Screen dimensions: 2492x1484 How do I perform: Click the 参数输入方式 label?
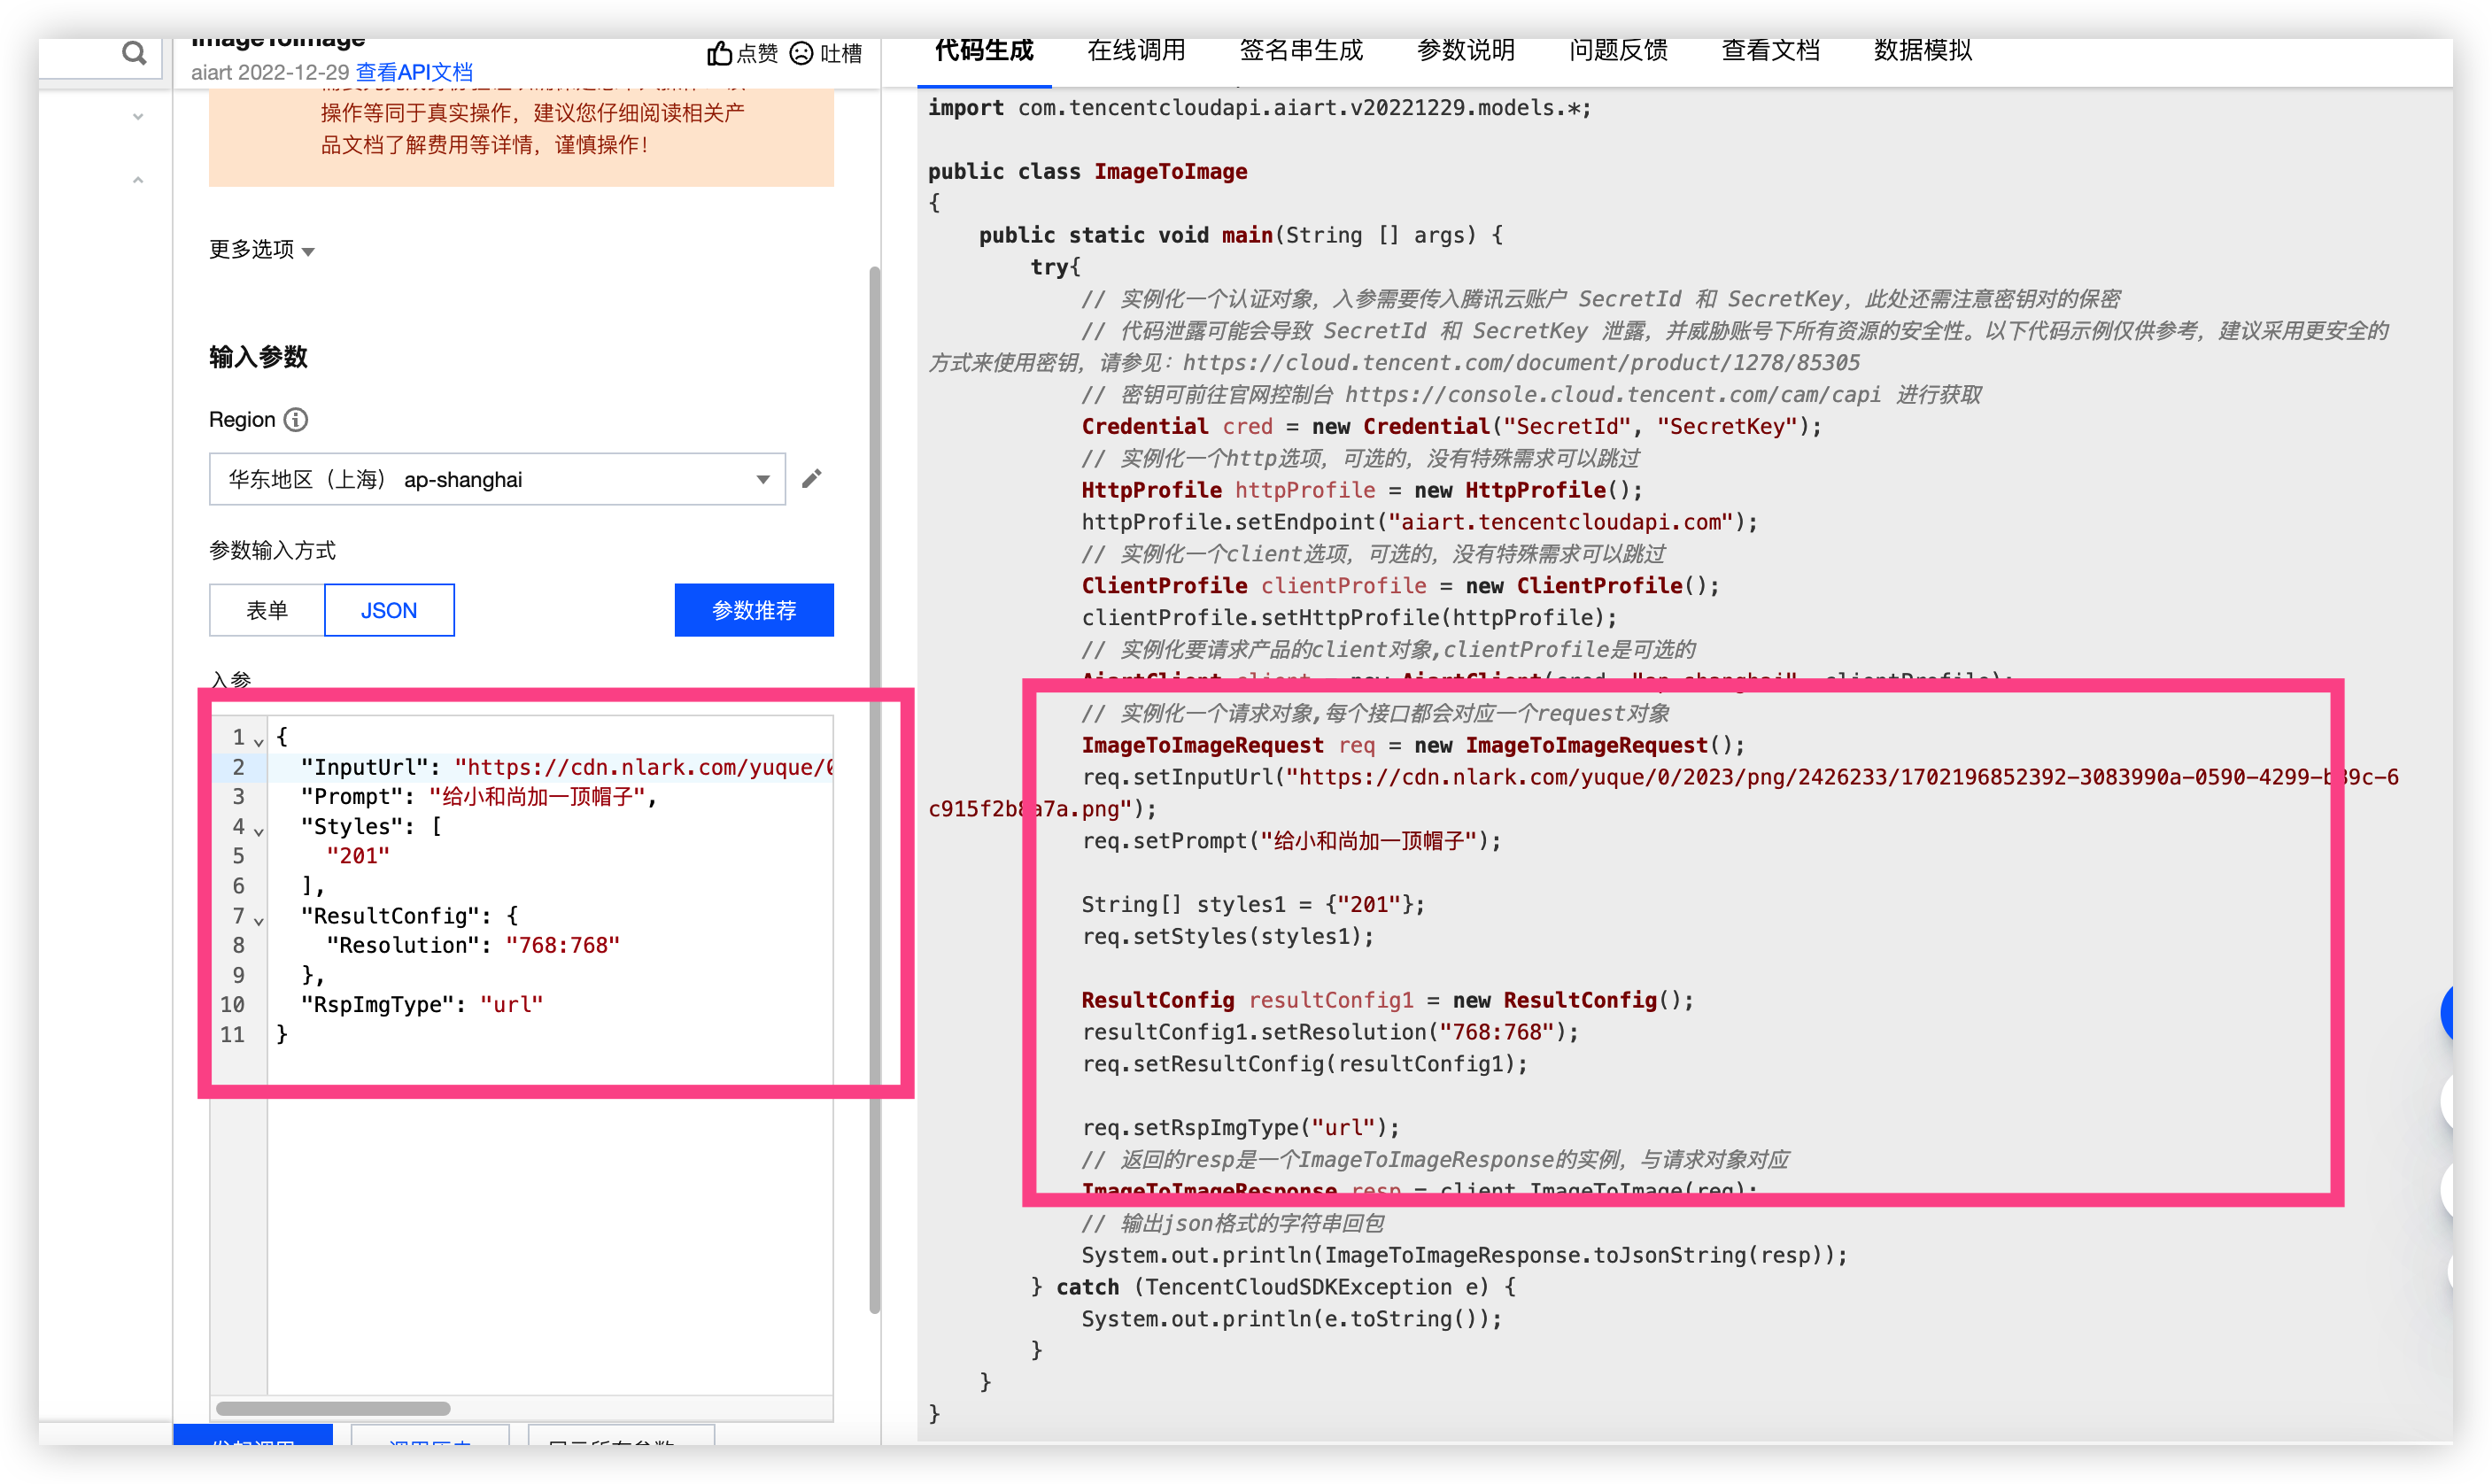point(272,550)
